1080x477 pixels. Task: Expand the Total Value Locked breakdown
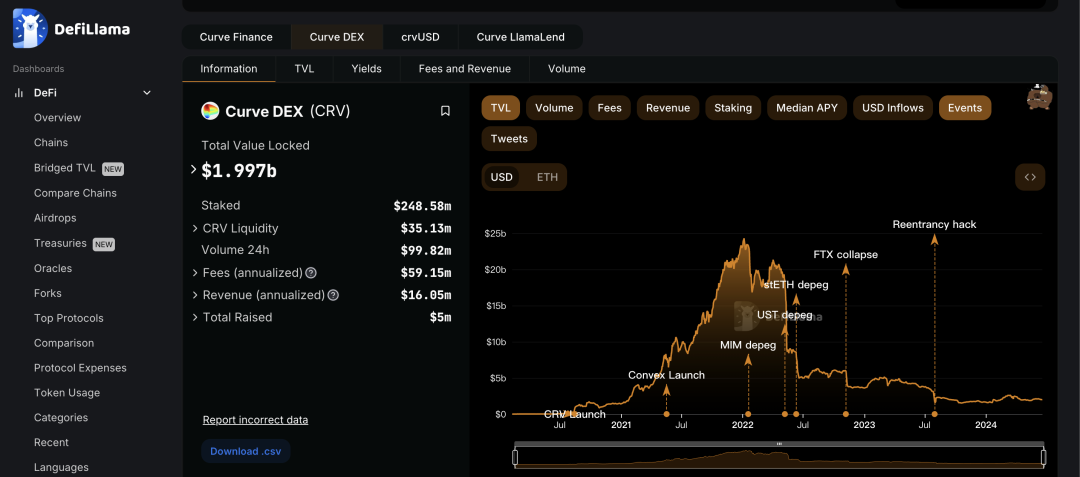194,170
